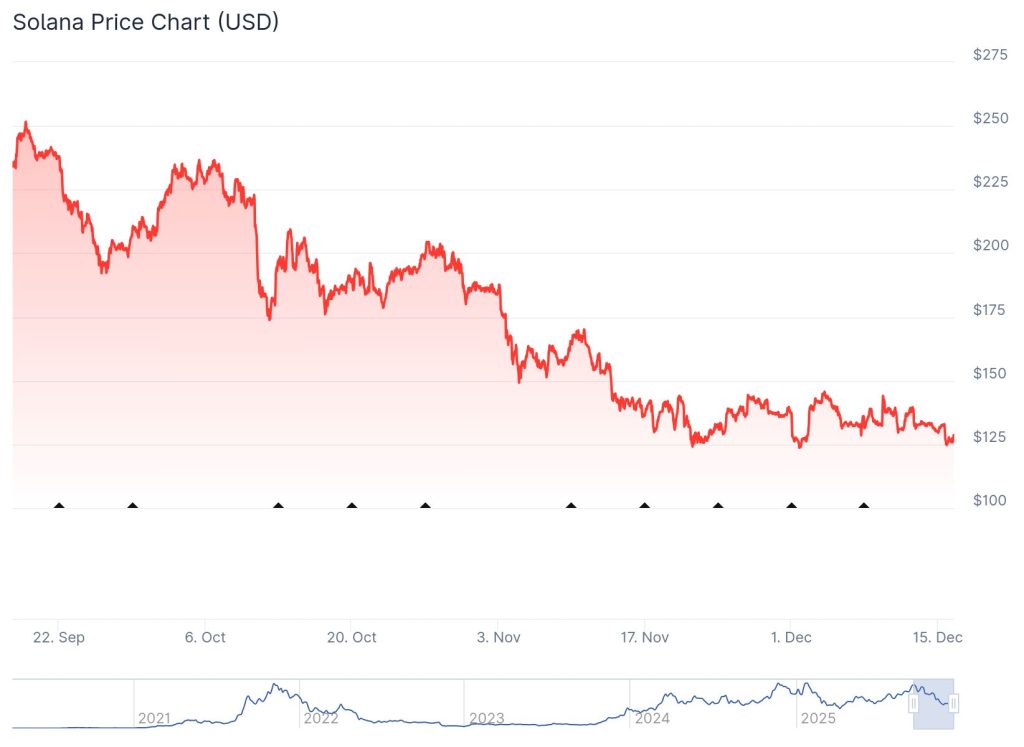Click the right handle of the range navigator
Image resolution: width=1024 pixels, height=747 pixels.
[x=954, y=704]
